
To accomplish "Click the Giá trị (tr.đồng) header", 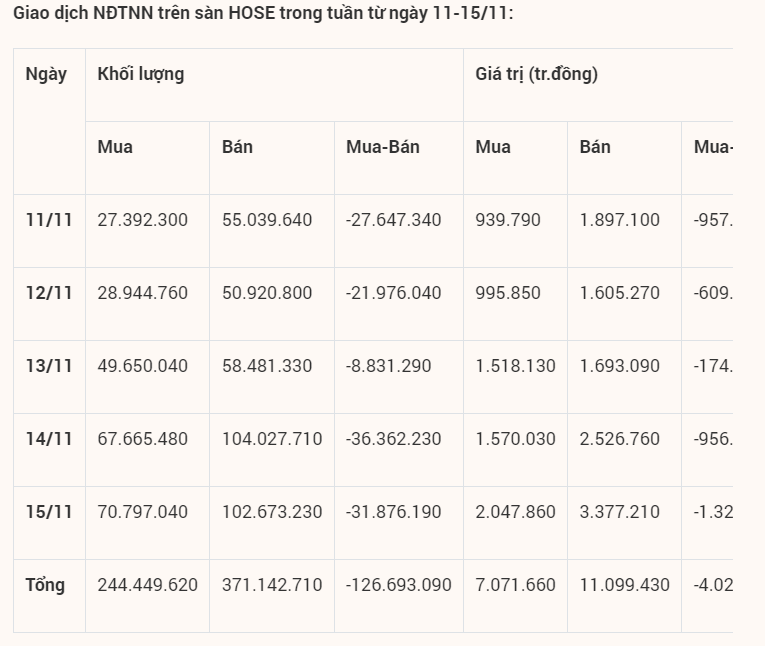I will (x=536, y=74).
